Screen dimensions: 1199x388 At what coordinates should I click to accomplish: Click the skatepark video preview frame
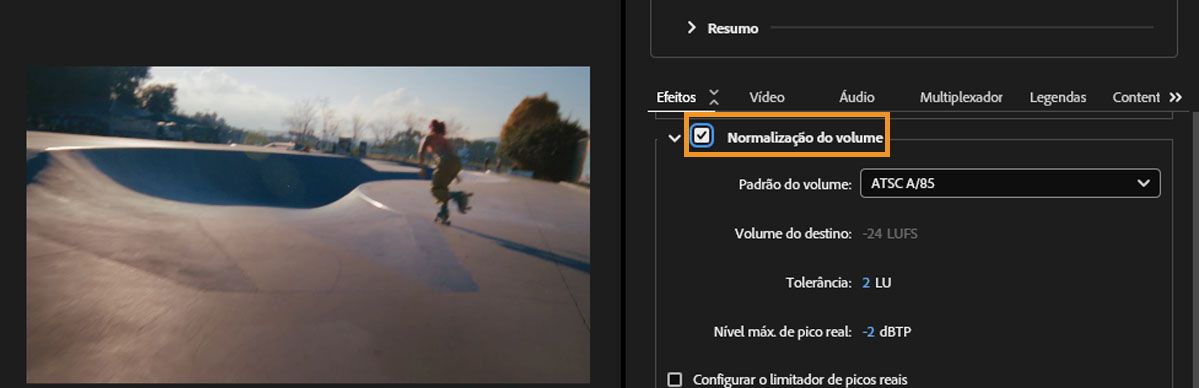308,225
